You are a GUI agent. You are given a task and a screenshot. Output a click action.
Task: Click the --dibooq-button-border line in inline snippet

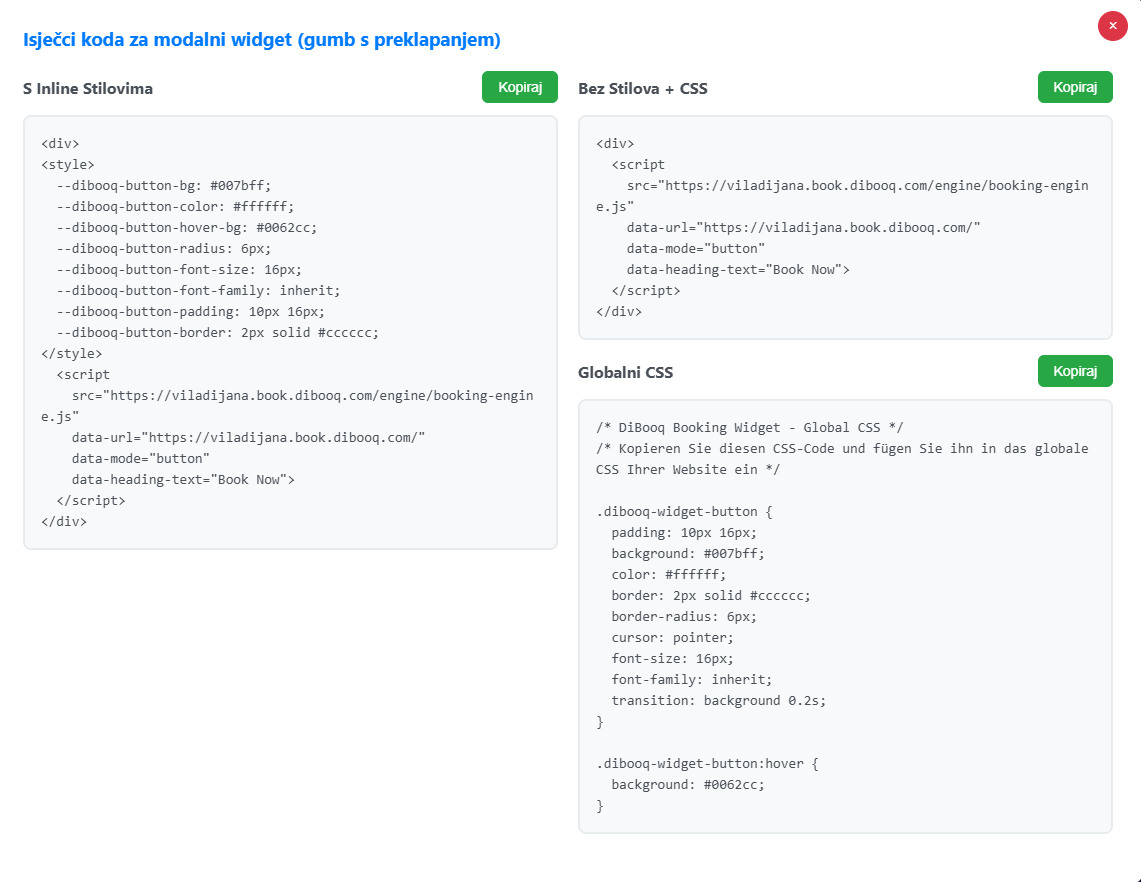tap(218, 333)
